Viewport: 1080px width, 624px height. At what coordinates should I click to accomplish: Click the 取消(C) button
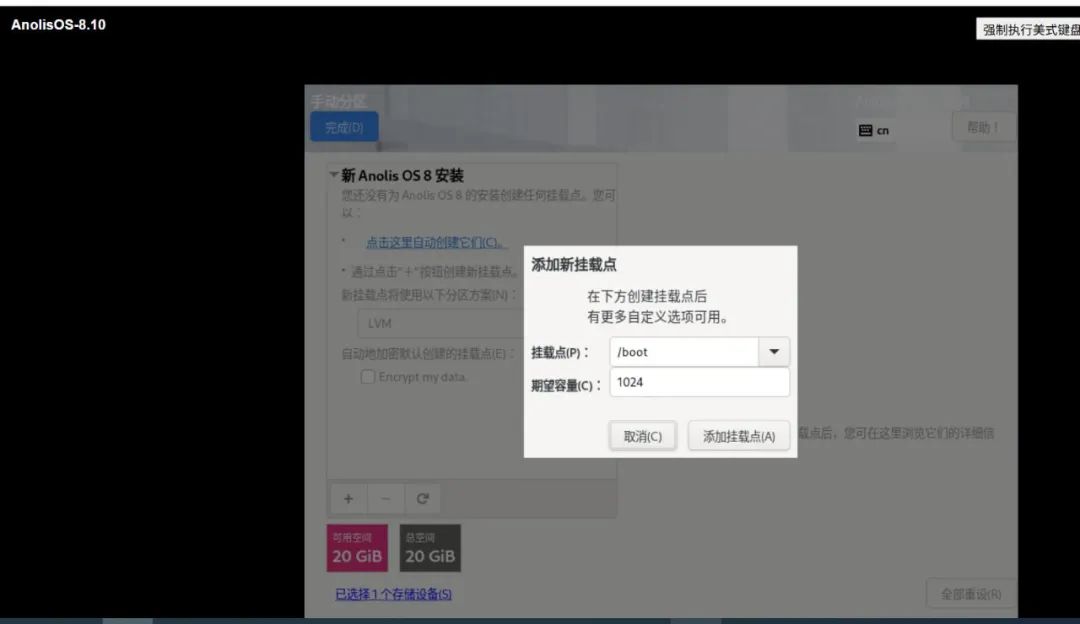[643, 436]
